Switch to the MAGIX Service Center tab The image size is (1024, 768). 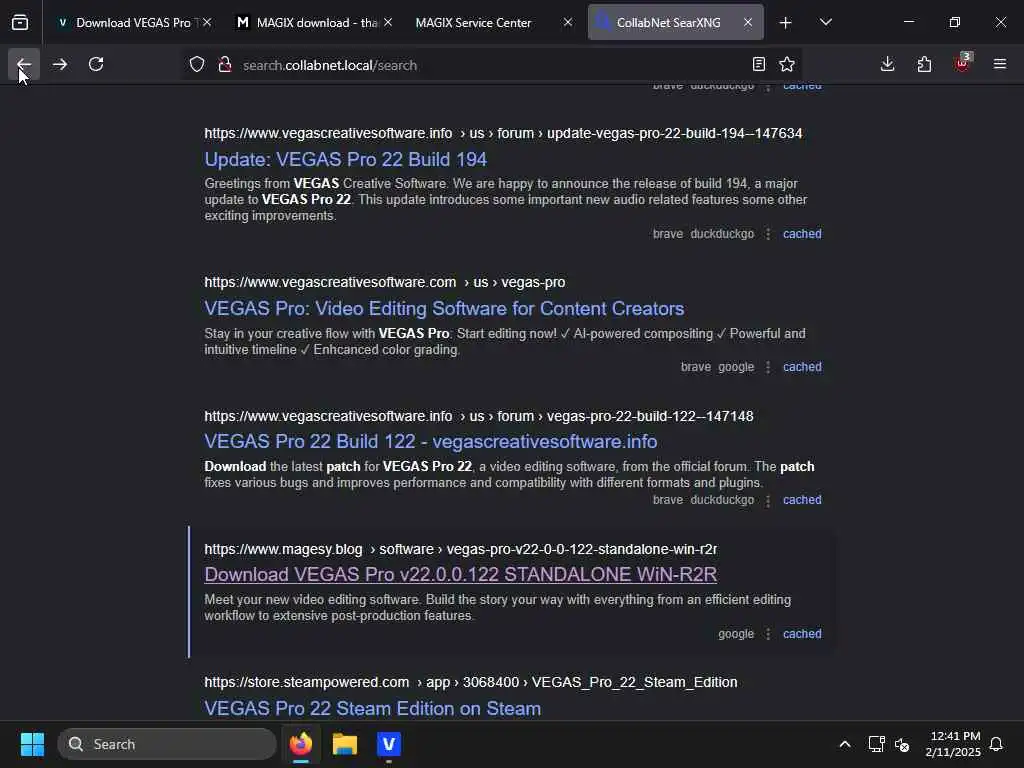pos(473,22)
